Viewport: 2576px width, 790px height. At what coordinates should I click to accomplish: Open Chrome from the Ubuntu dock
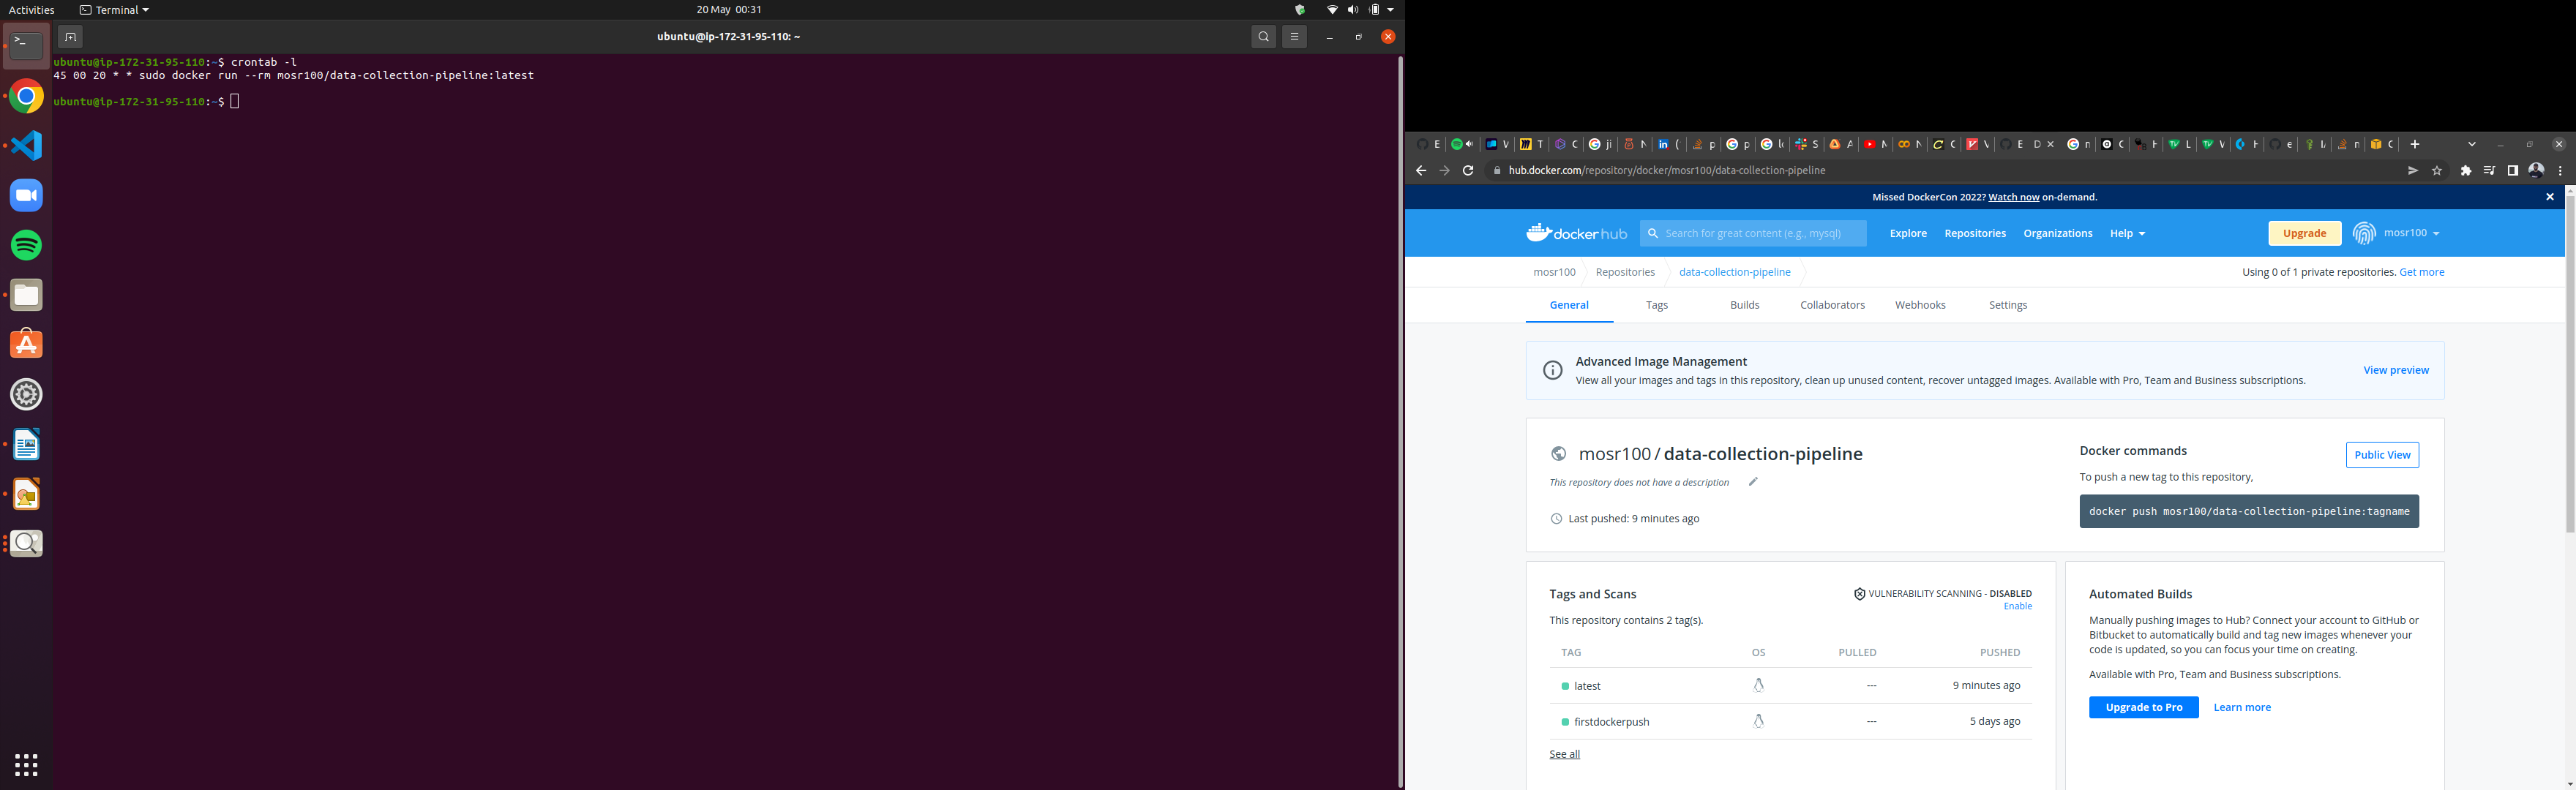pos(25,96)
